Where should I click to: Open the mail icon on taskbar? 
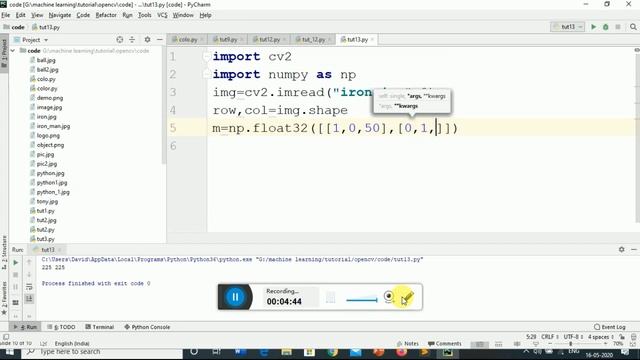[x=356, y=351]
